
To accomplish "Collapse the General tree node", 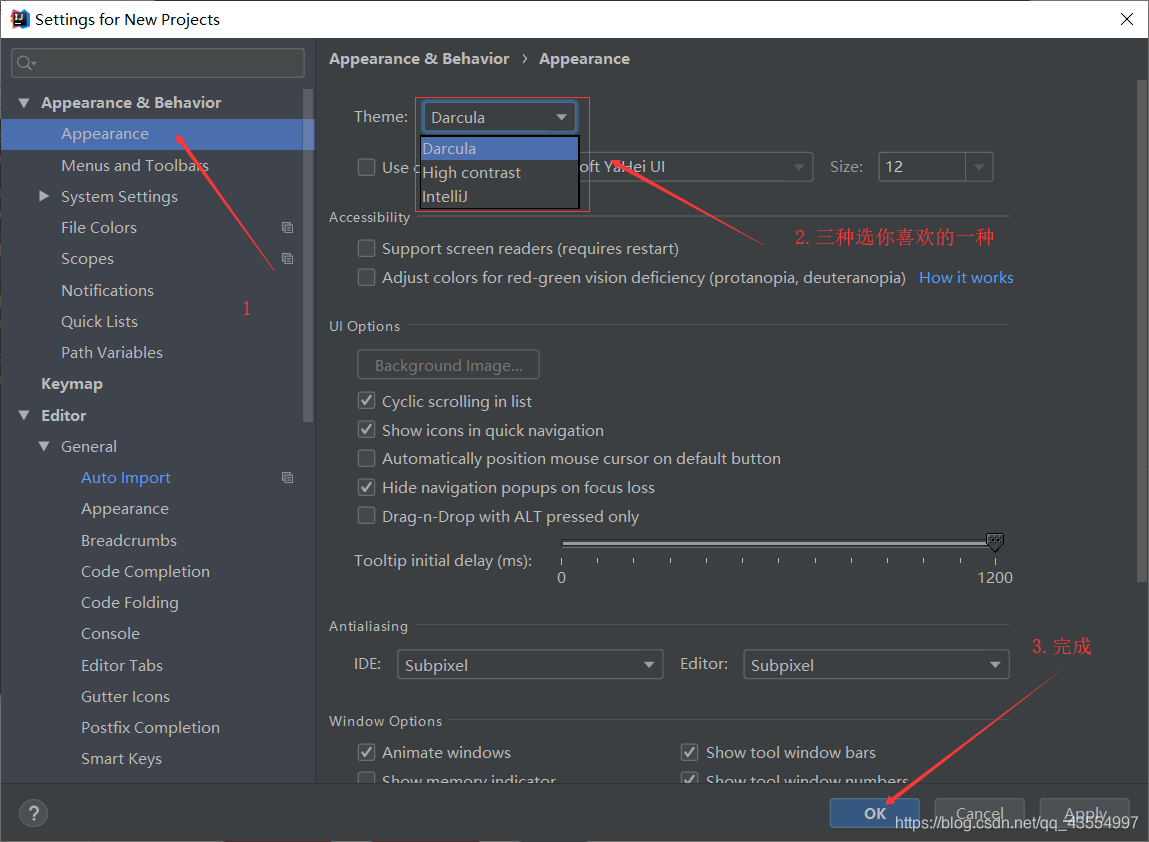I will pyautogui.click(x=44, y=446).
